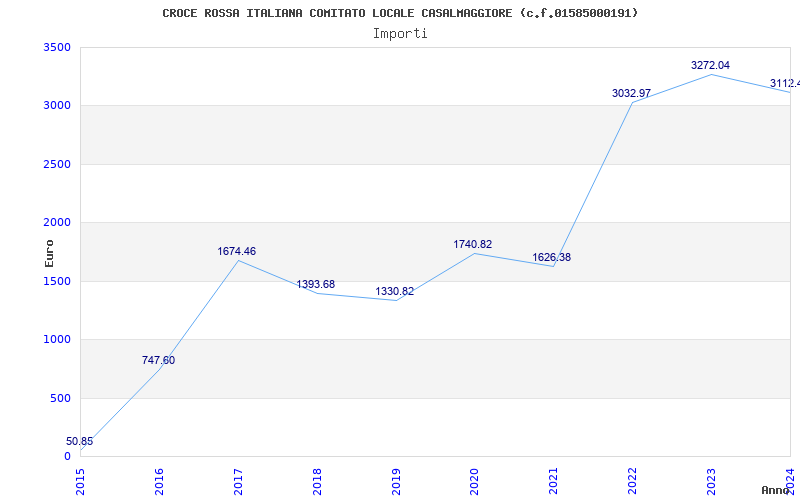Click the chart title CROCE ROSSA ITALIANA
800x500 pixels.
point(400,13)
